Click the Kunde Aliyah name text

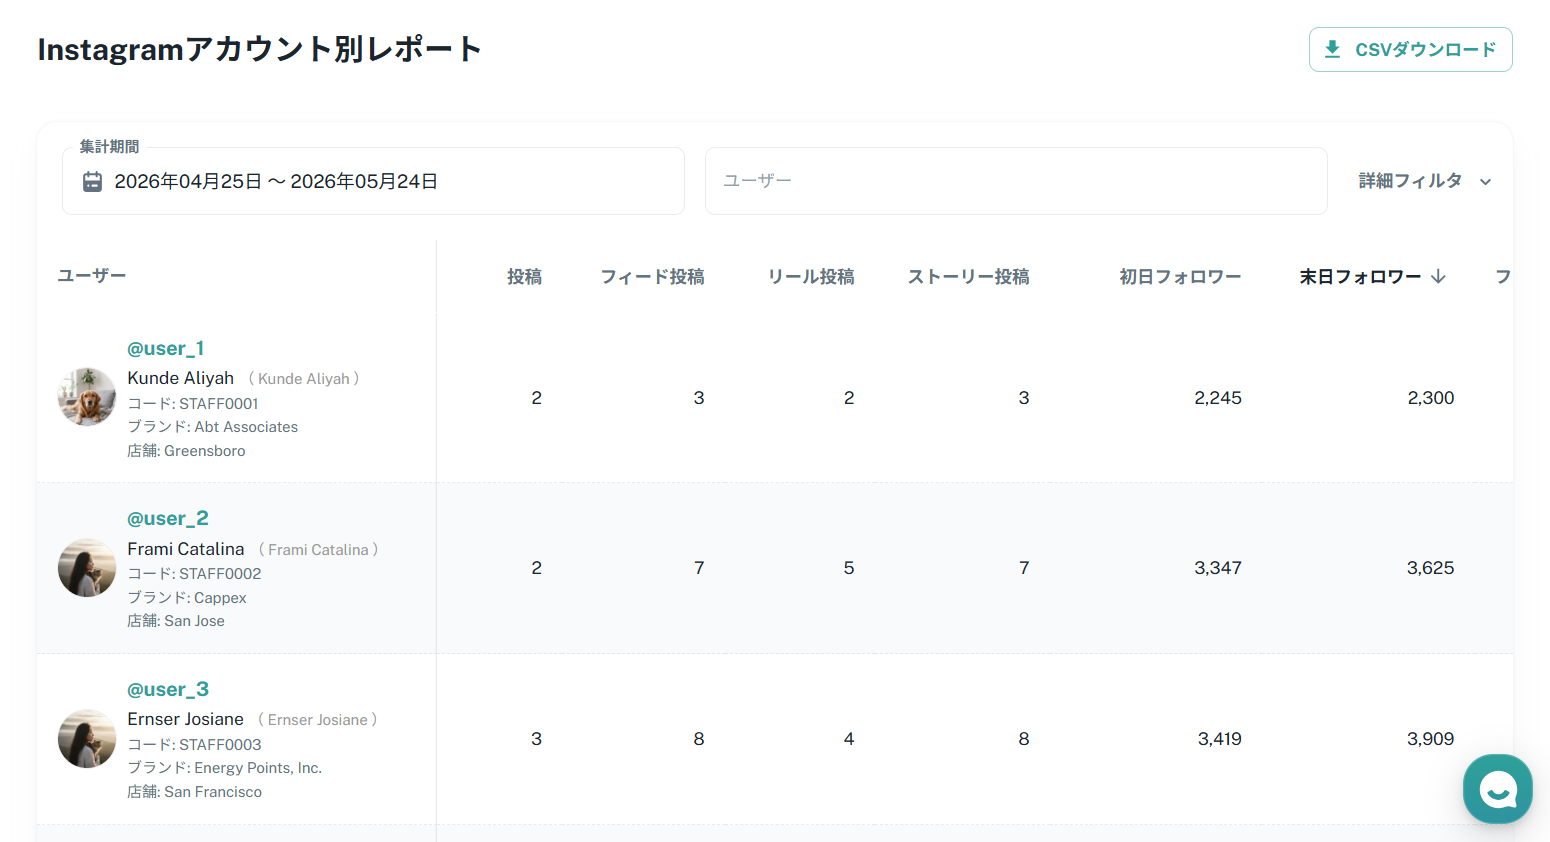(181, 378)
